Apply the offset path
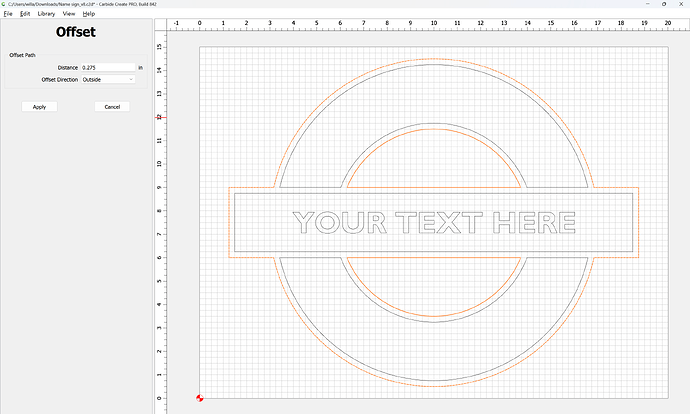The height and width of the screenshot is (414, 690). click(x=39, y=106)
